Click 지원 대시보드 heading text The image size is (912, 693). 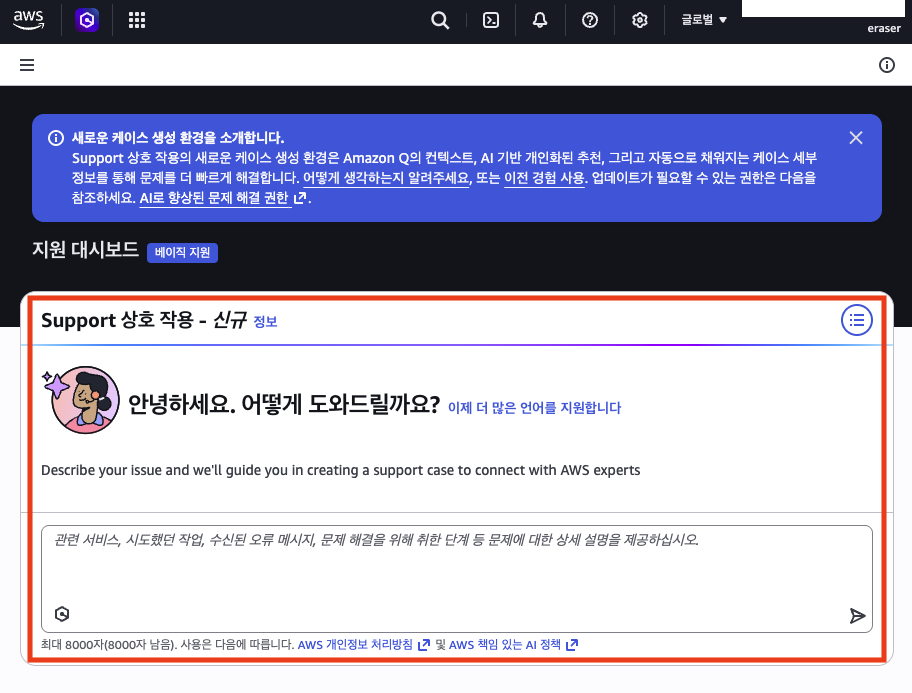pyautogui.click(x=86, y=250)
